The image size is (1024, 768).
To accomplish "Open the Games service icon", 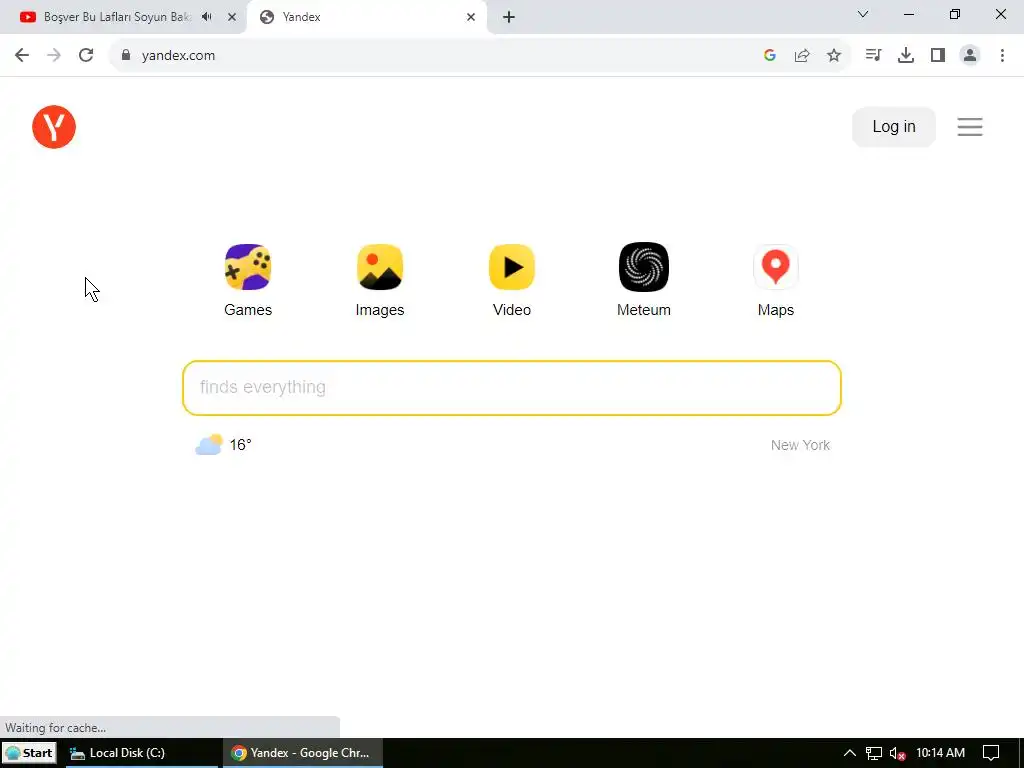I will coord(248,267).
